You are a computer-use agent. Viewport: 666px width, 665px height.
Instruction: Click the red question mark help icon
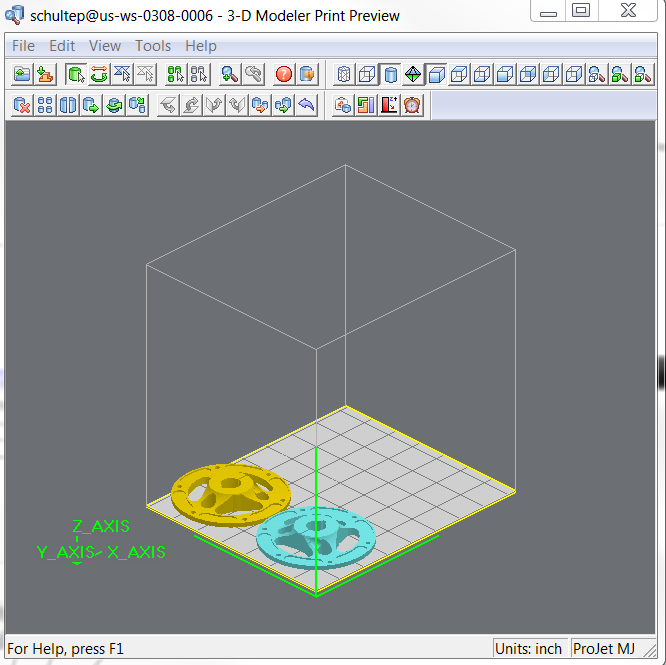pos(283,74)
